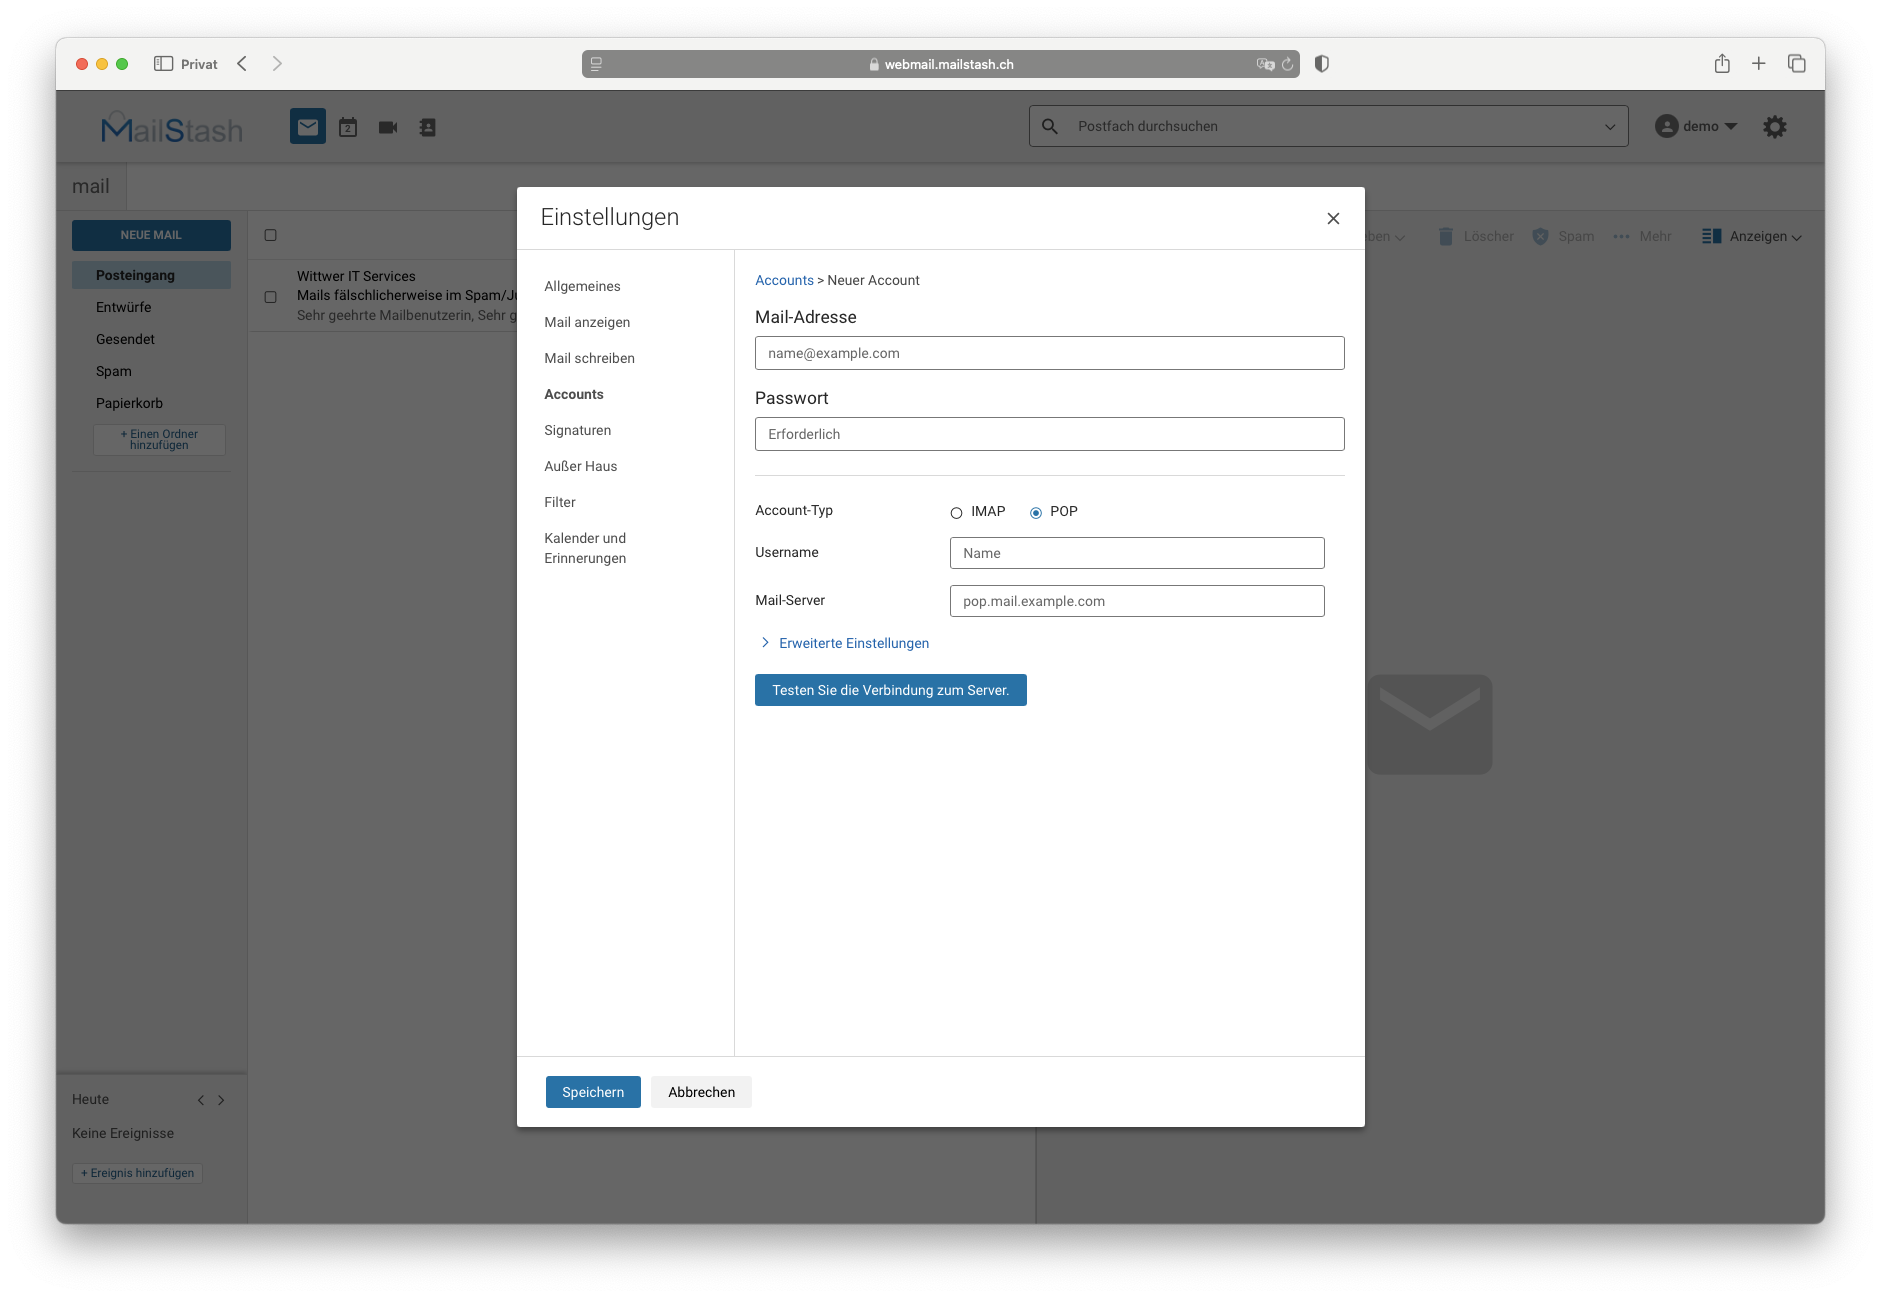Click the Spam shield icon
1881x1298 pixels.
1541,236
